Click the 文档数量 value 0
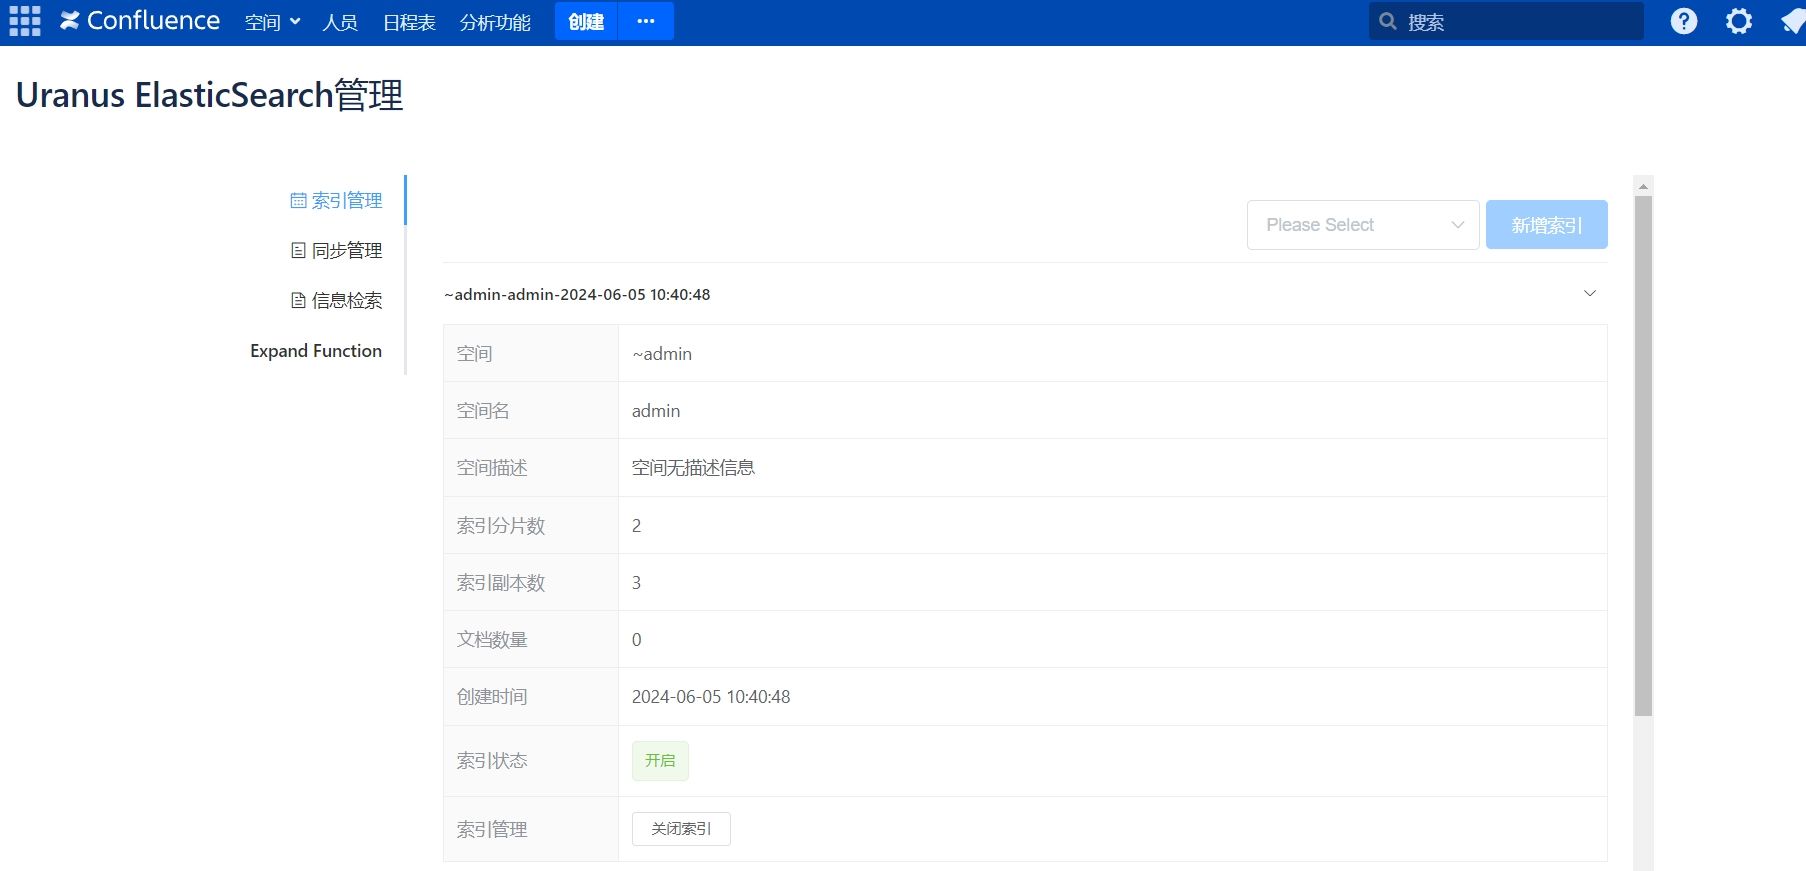 [636, 639]
